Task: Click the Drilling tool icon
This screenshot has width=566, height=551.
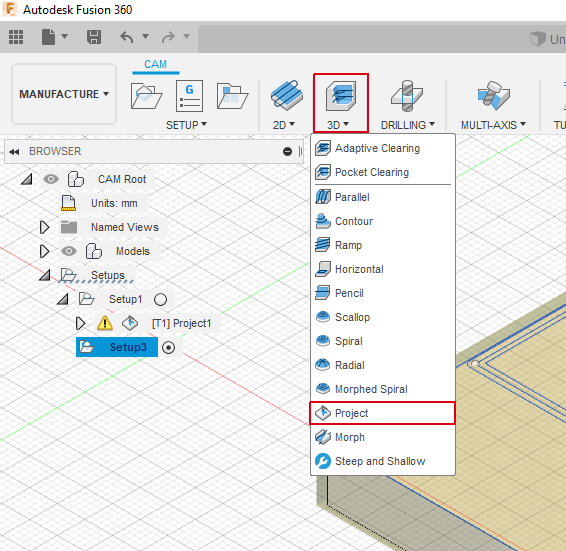Action: pos(407,96)
